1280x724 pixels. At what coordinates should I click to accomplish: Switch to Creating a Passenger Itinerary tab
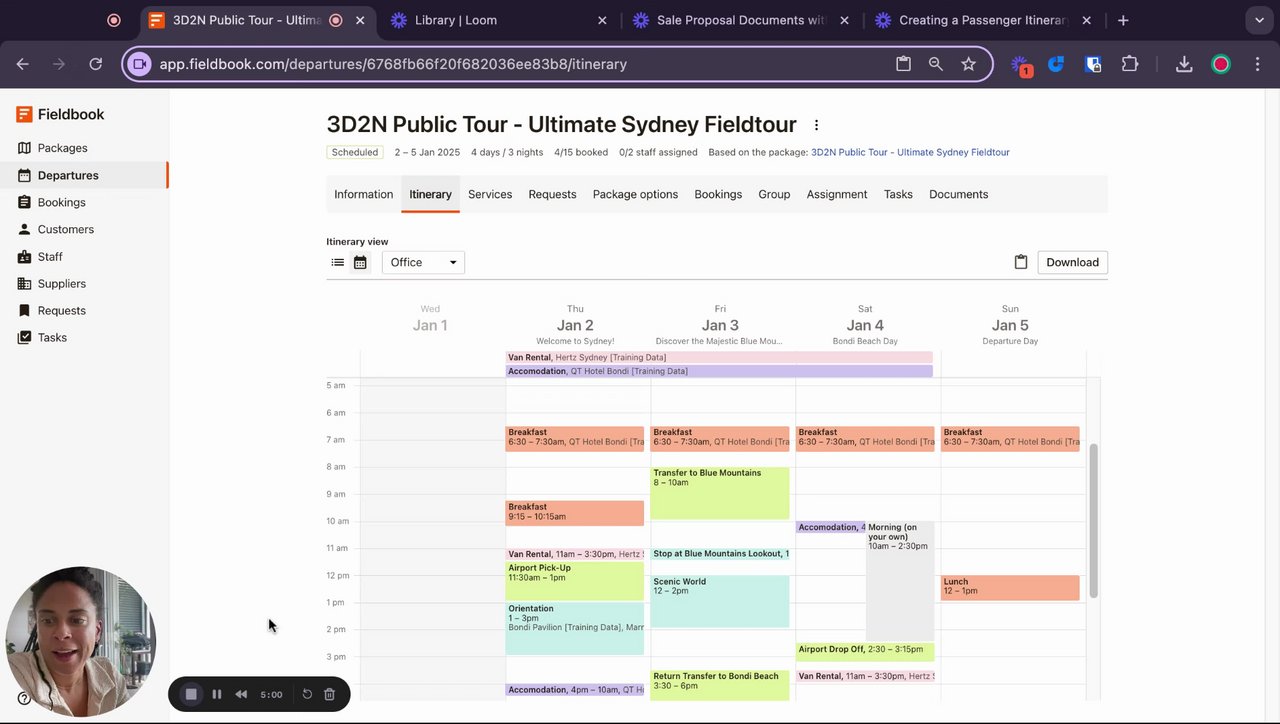984,20
